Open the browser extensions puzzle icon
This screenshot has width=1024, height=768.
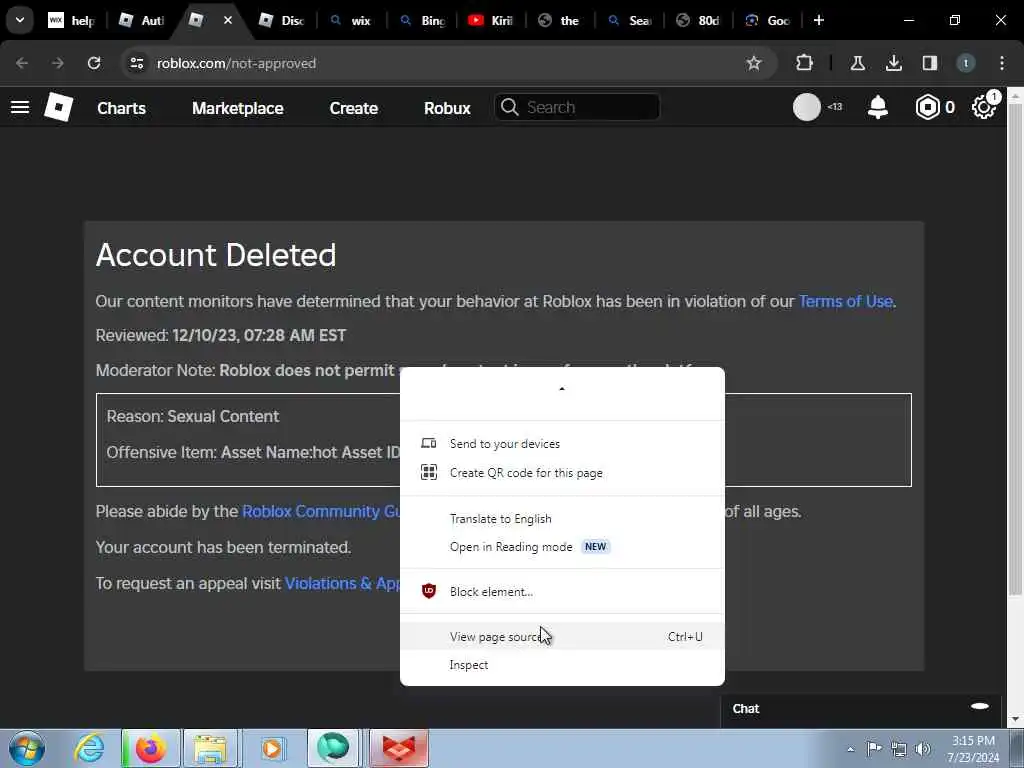[x=805, y=63]
